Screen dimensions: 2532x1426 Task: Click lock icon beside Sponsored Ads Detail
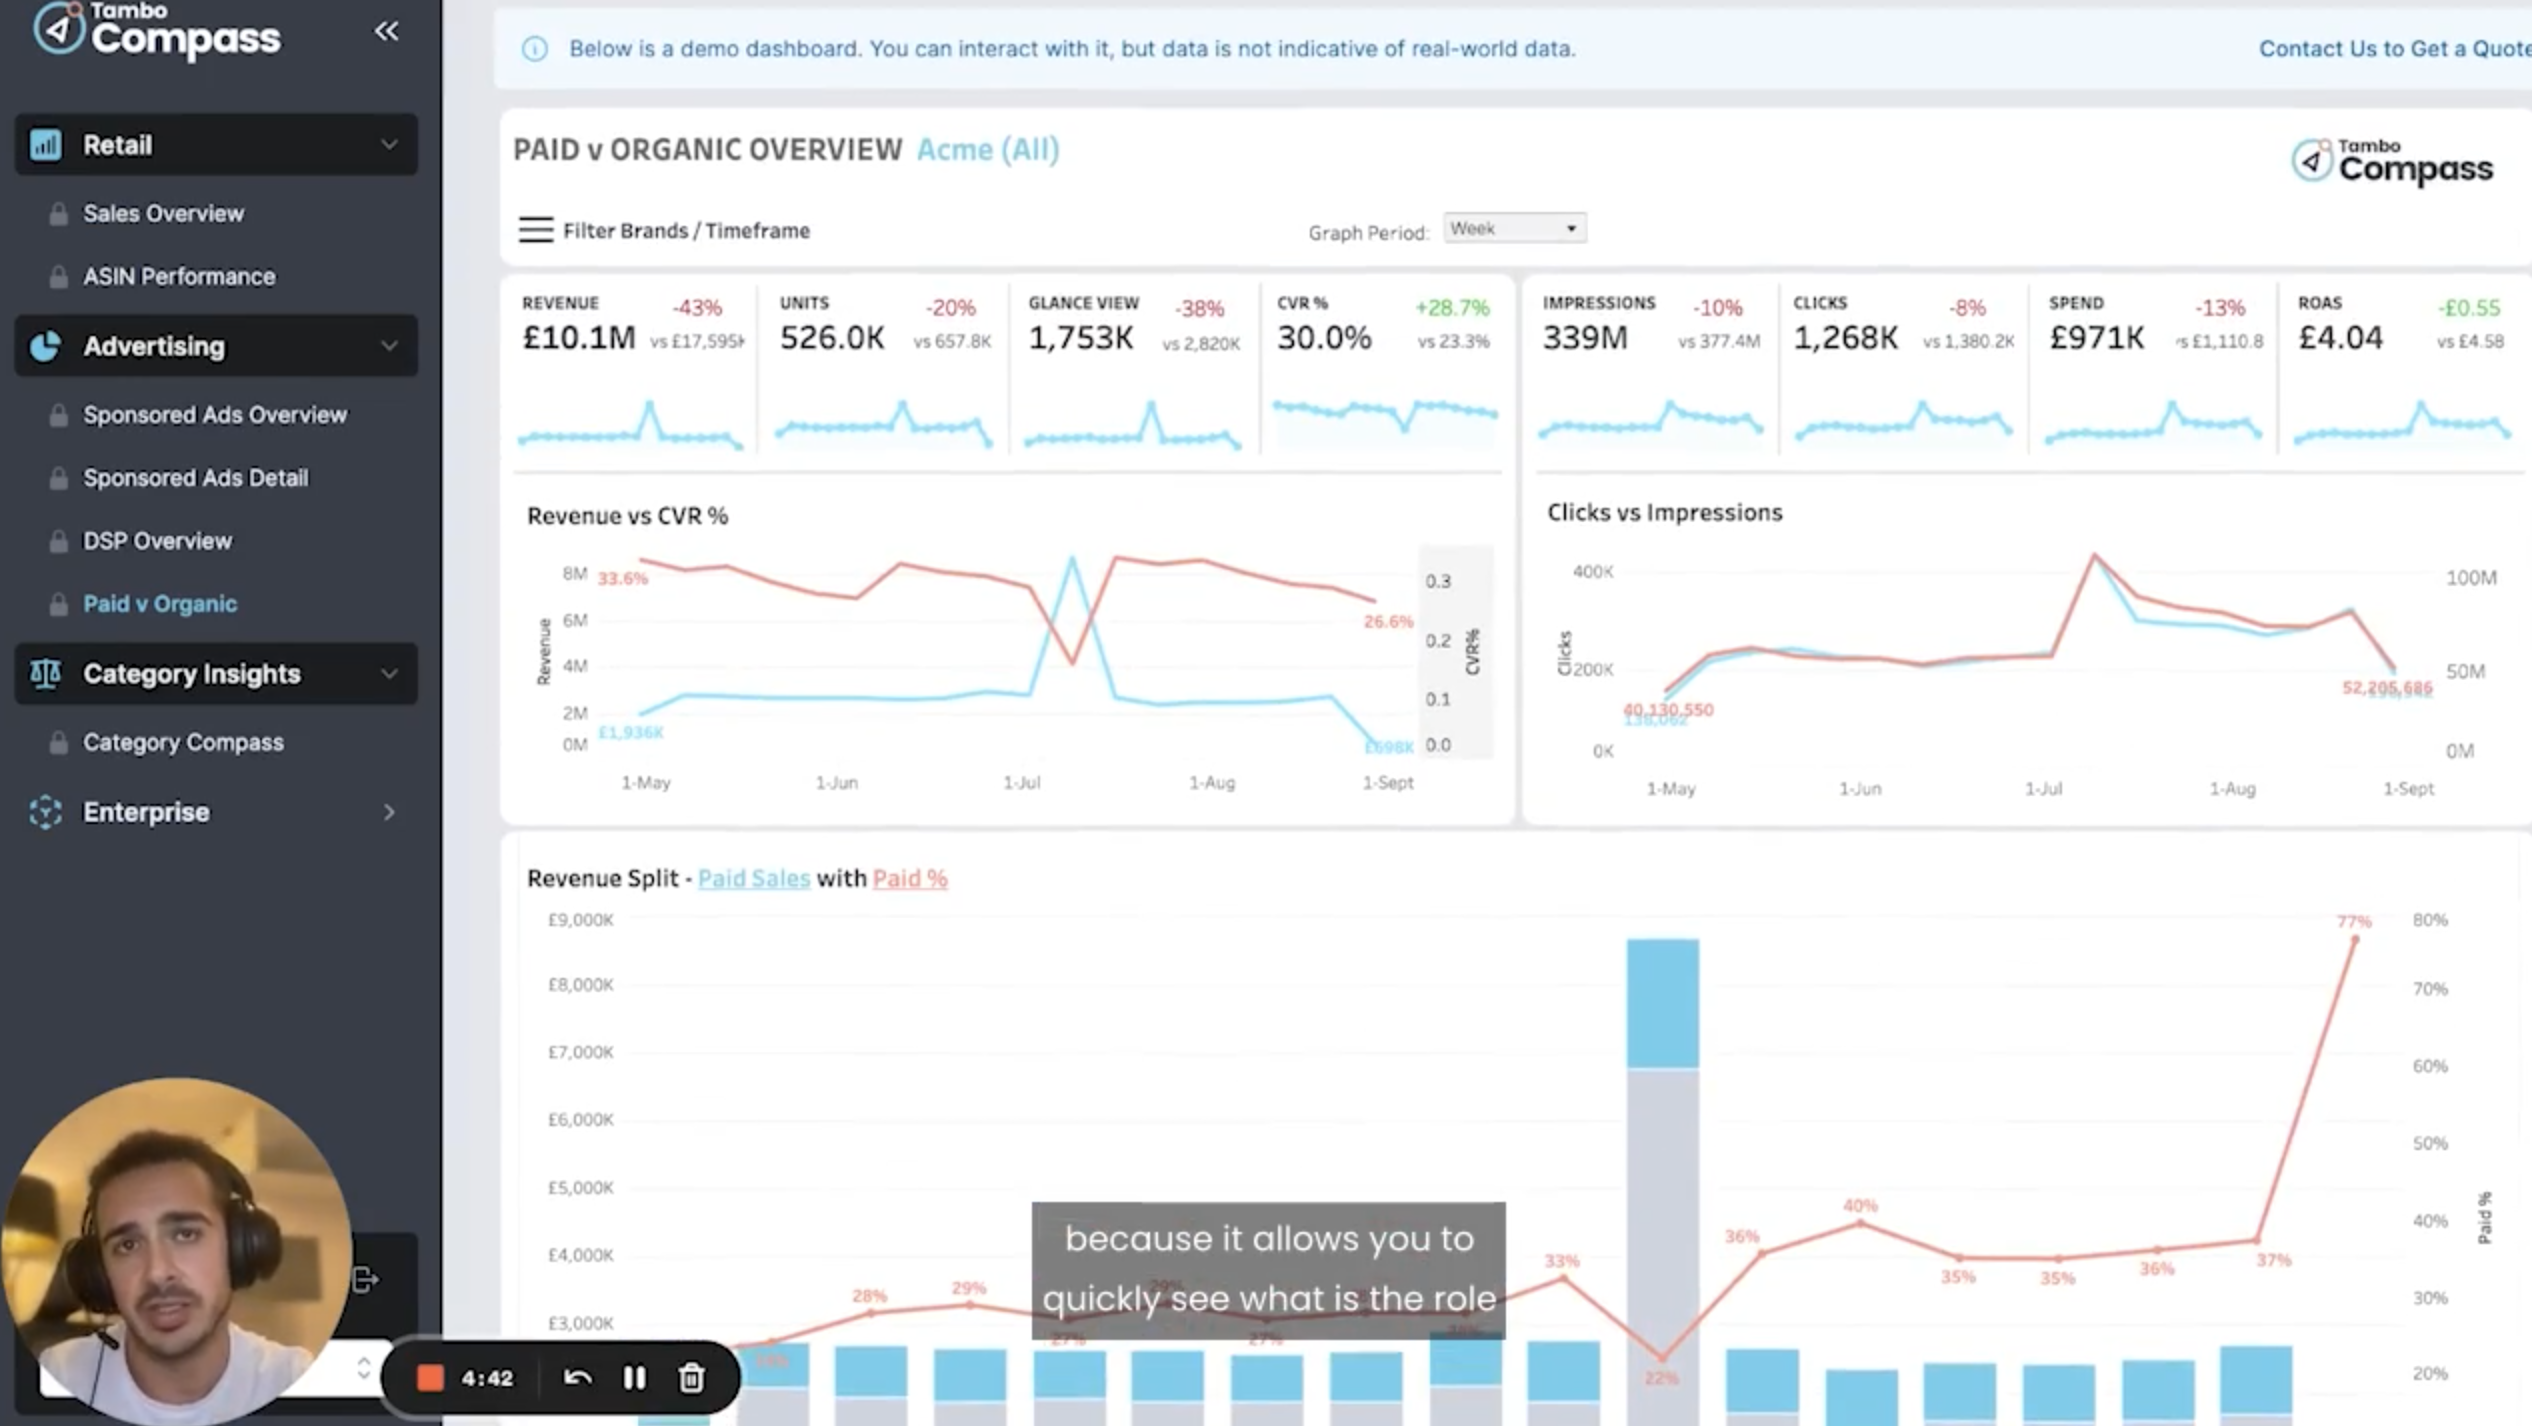coord(58,478)
